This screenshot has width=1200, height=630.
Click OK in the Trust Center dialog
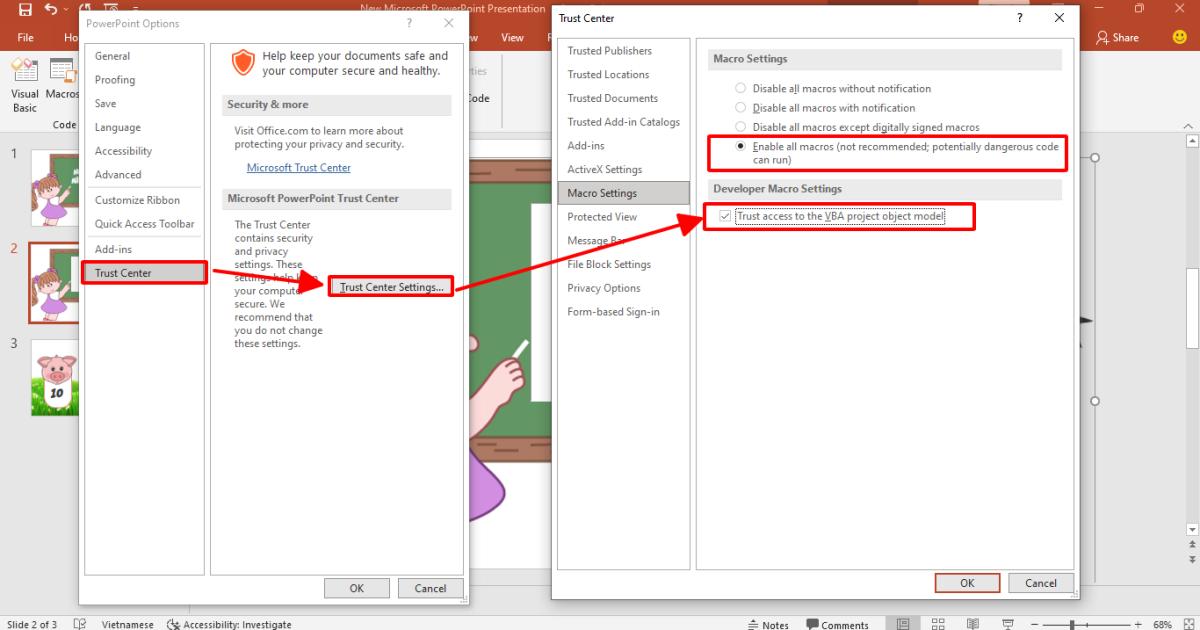point(967,583)
